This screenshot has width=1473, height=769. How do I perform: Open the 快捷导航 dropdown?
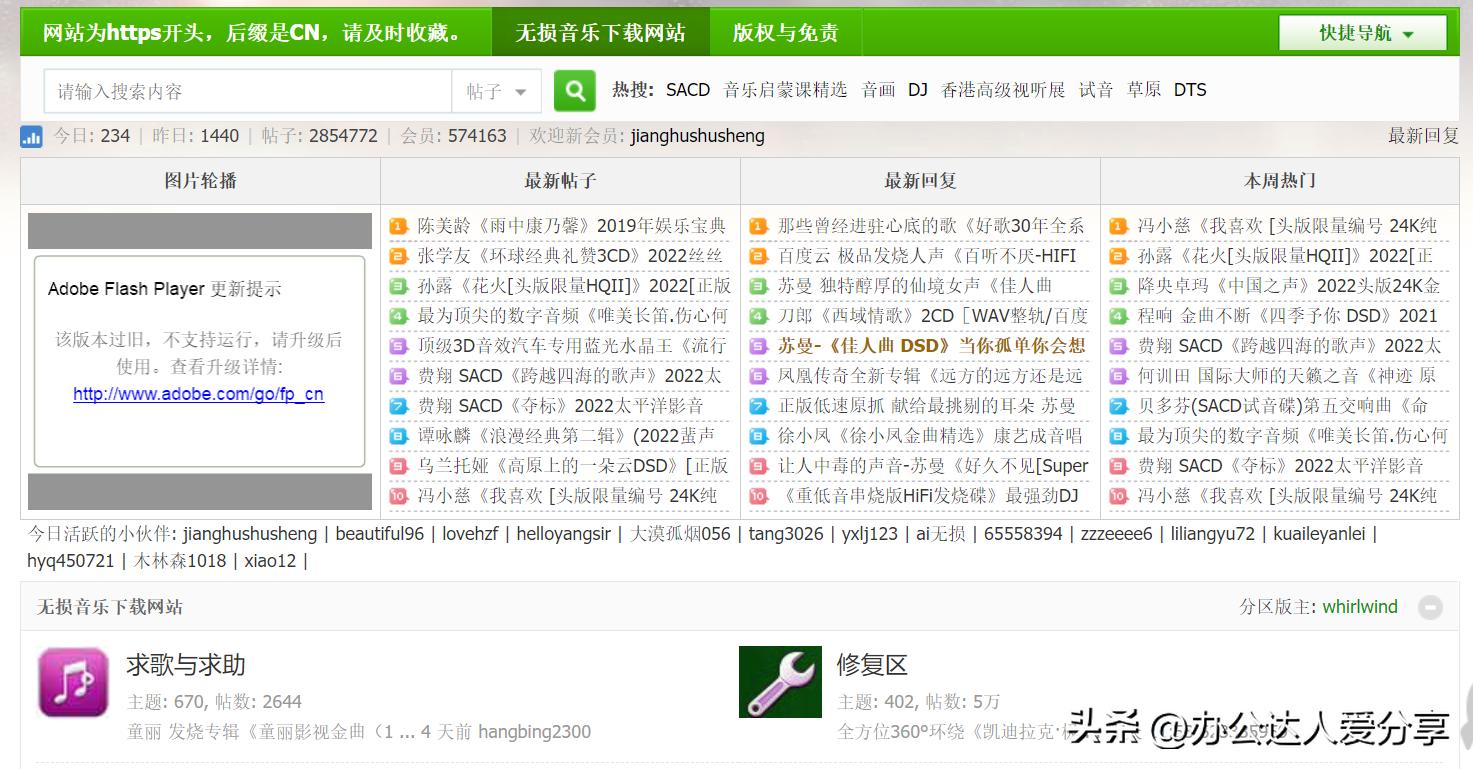pos(1362,31)
